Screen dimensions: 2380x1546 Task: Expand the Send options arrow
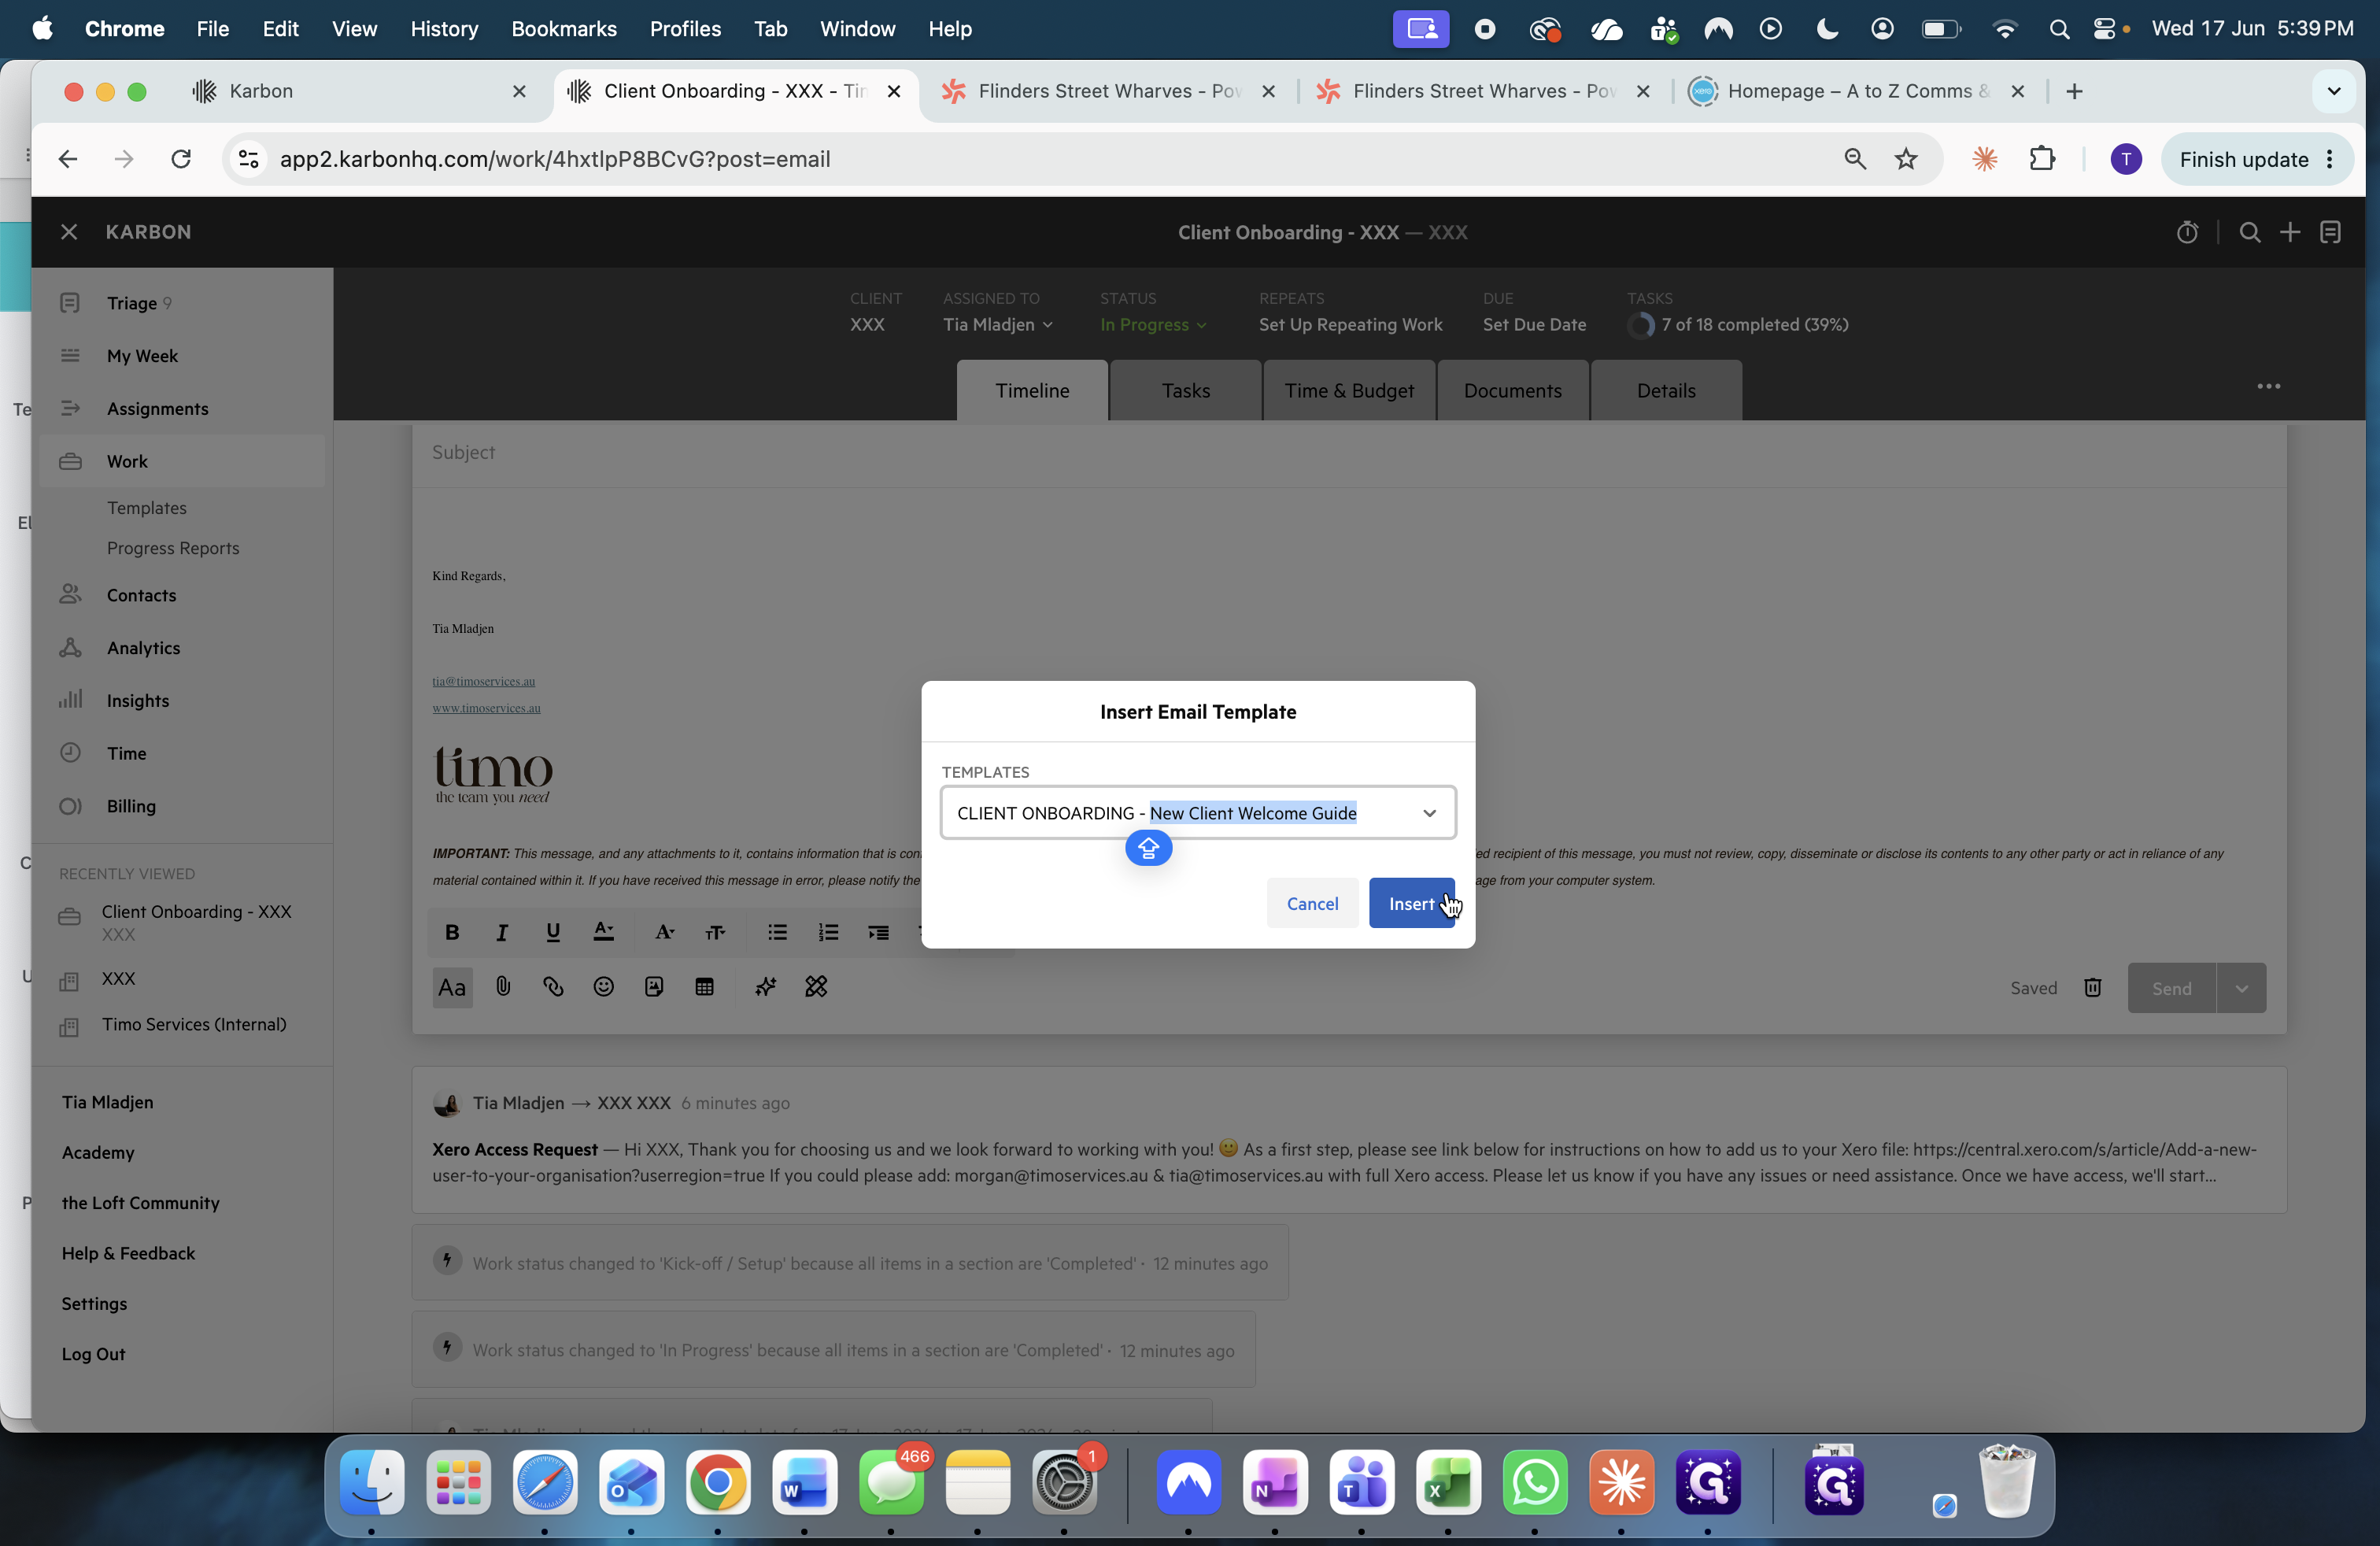click(x=2242, y=988)
